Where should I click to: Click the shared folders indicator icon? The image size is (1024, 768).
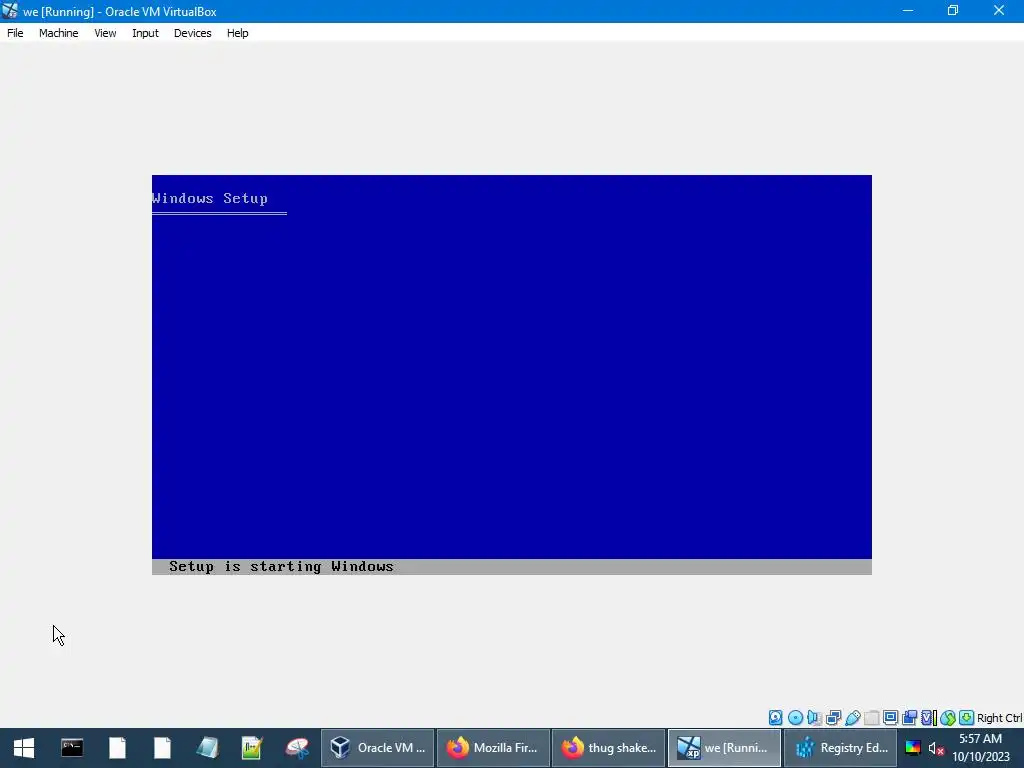[871, 718]
